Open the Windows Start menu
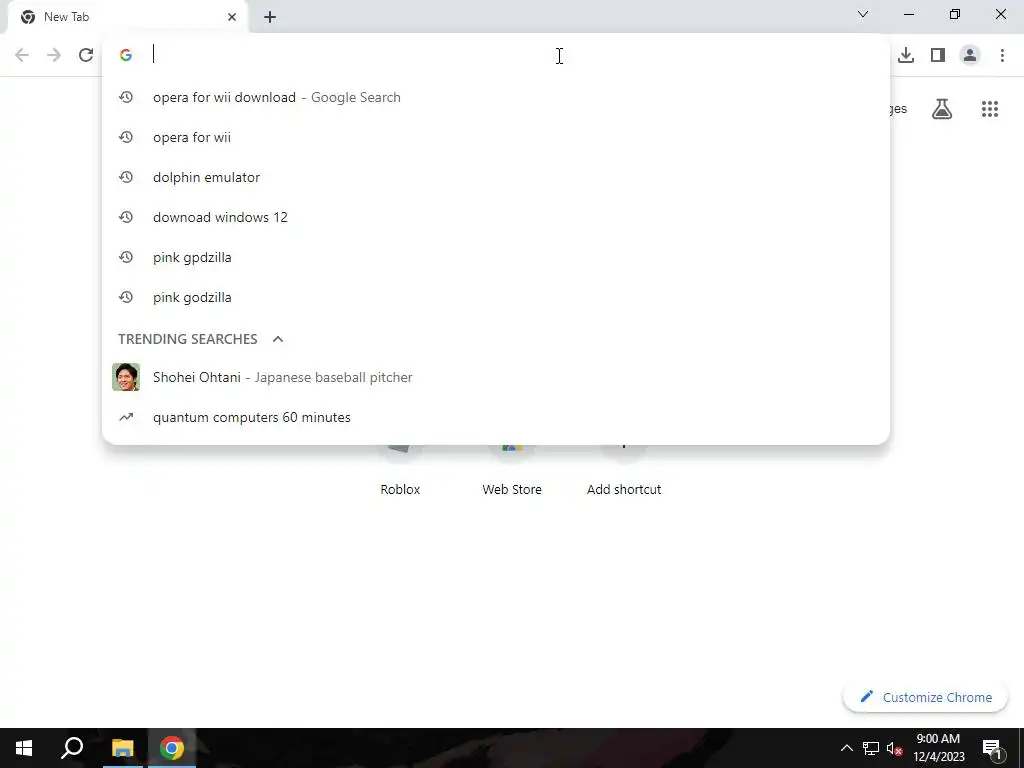This screenshot has width=1024, height=768. point(24,748)
